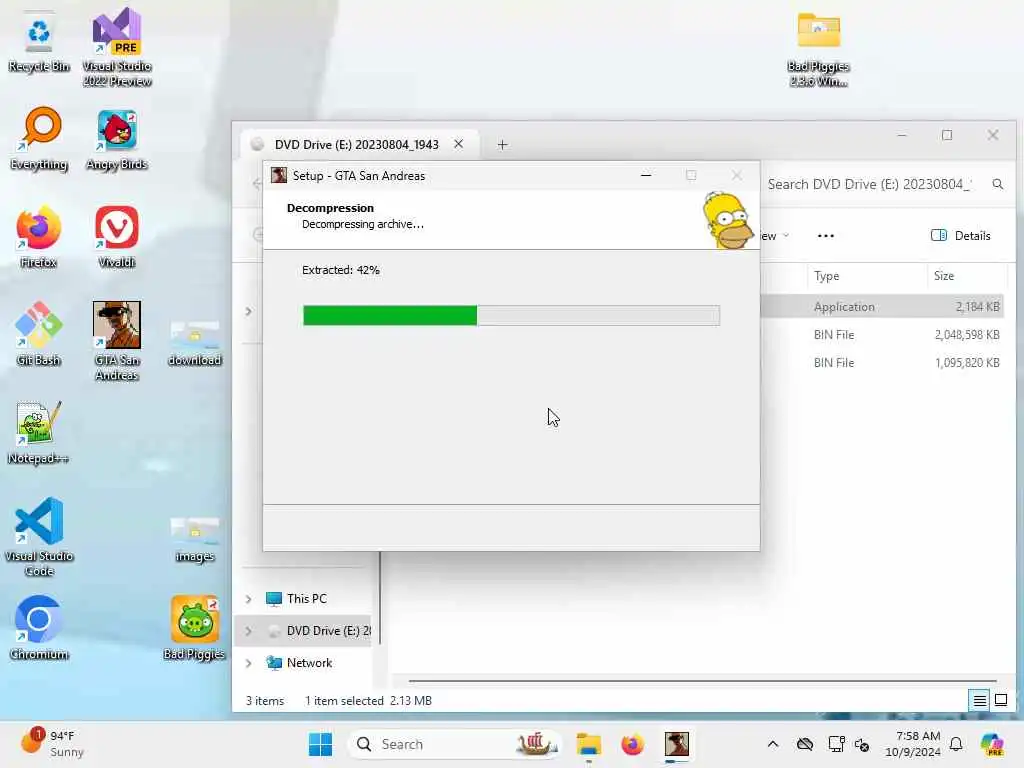Viewport: 1024px width, 768px height.
Task: Click the horizontal scrollbar in Explorer
Action: (x=703, y=681)
